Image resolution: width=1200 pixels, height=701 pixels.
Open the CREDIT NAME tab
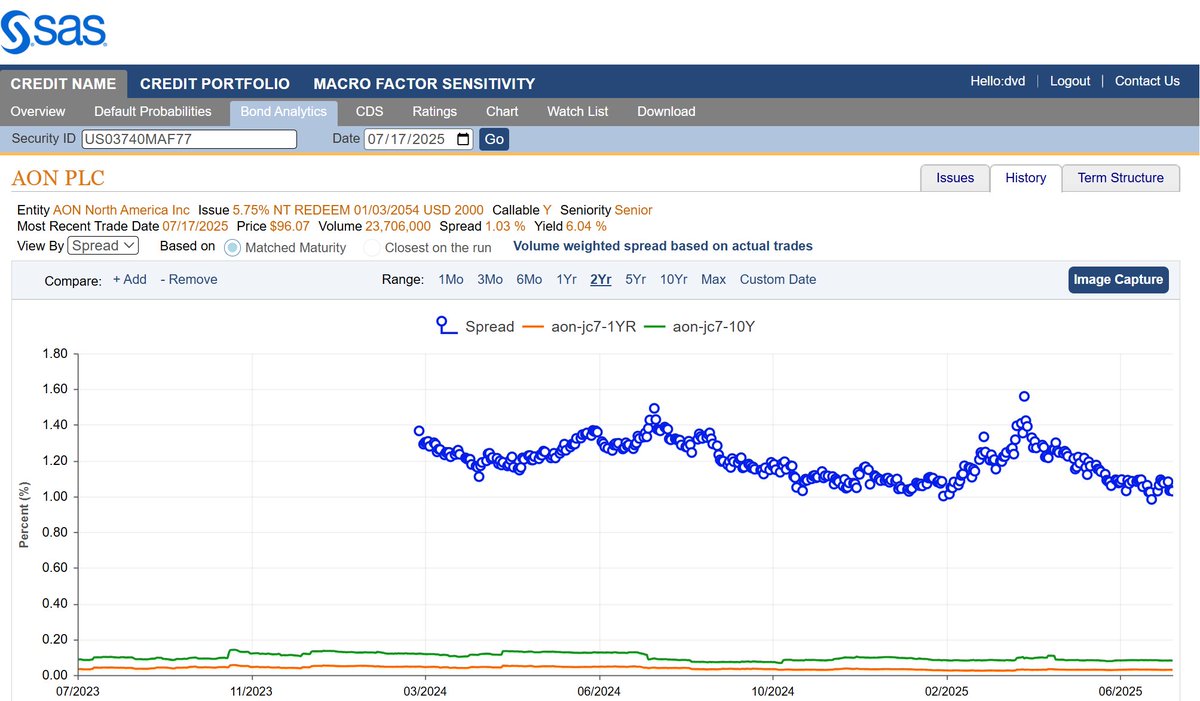pos(64,83)
